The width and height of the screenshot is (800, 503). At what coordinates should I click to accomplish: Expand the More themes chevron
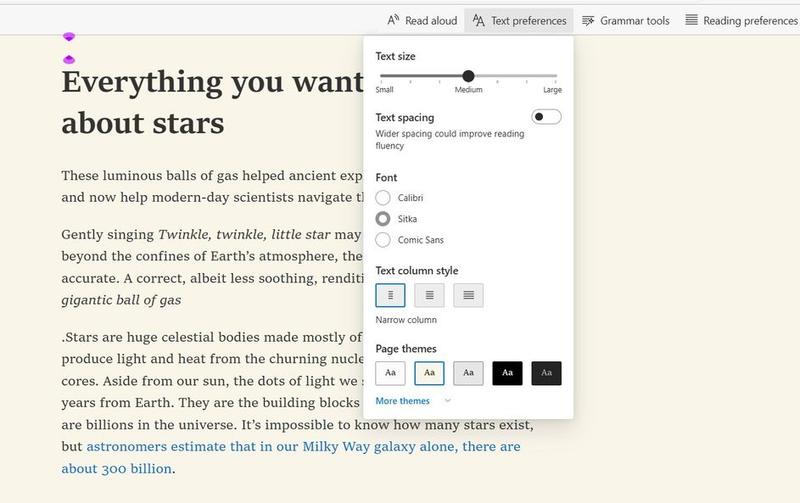pos(447,401)
